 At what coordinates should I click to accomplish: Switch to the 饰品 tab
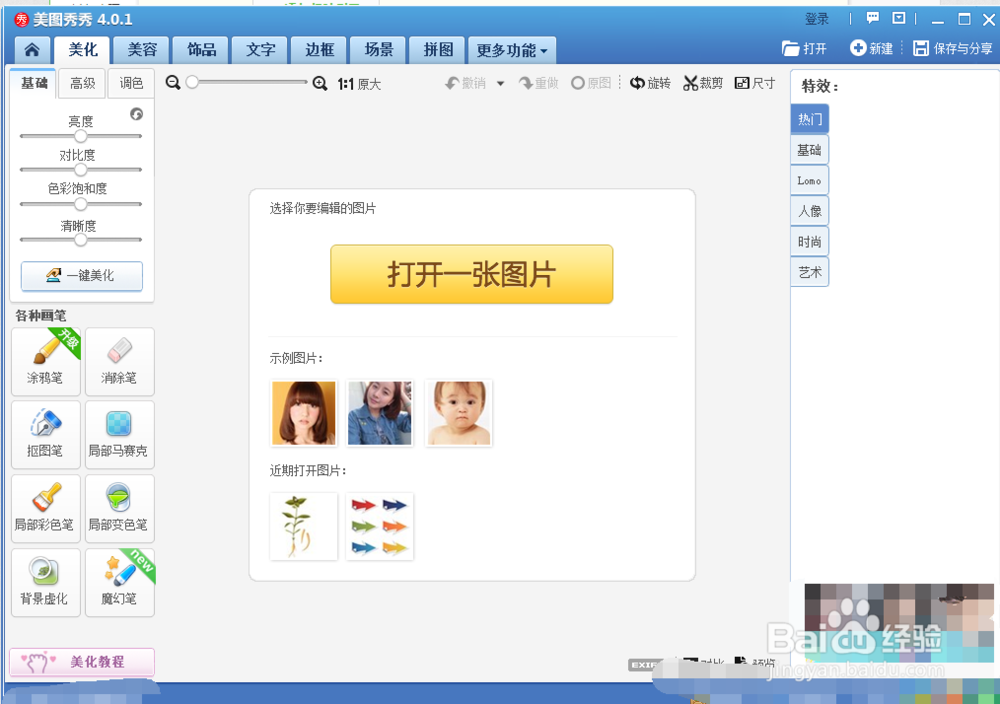tap(201, 50)
